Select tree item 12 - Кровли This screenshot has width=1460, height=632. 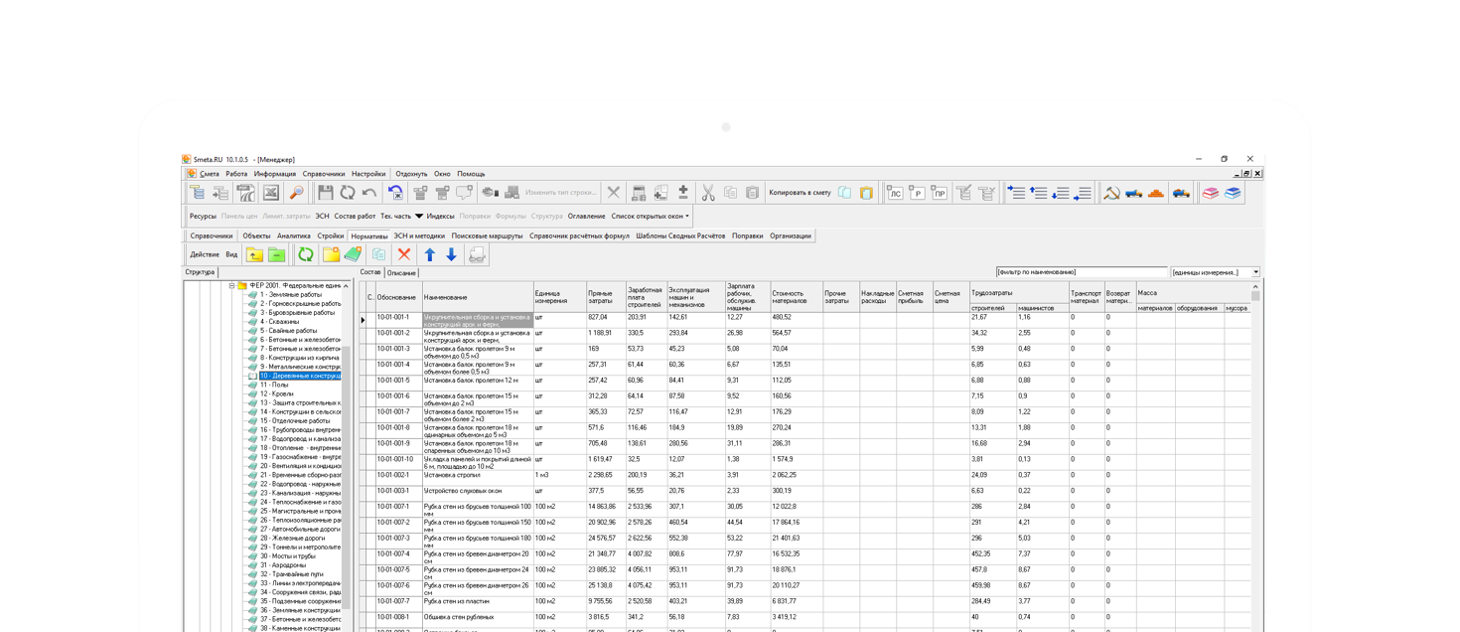click(277, 394)
